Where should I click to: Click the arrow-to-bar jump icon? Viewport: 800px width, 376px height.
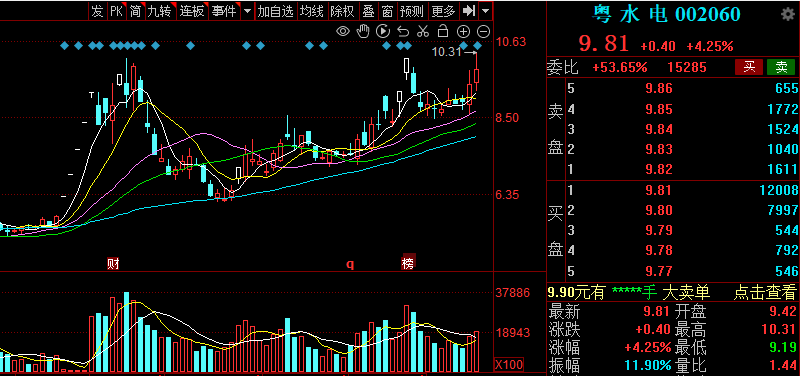[468, 11]
